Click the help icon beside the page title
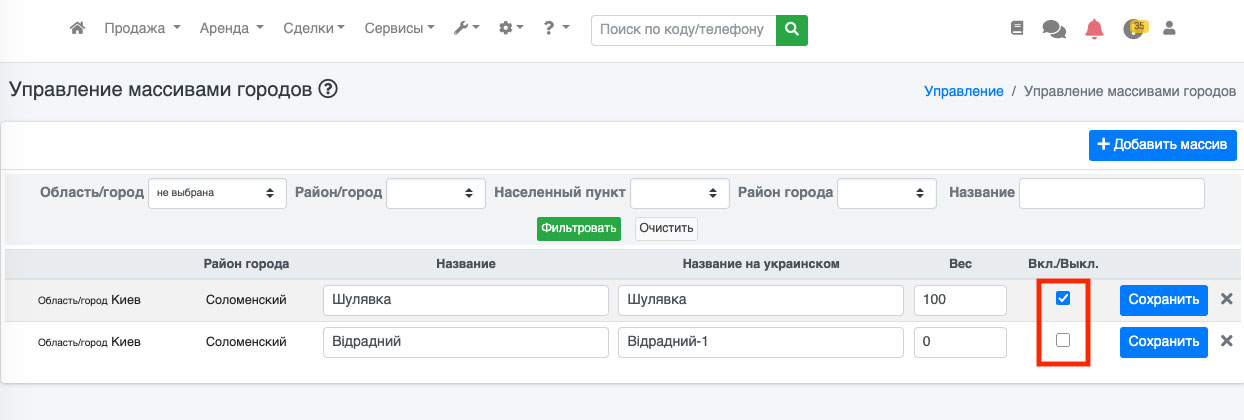Image resolution: width=1244 pixels, height=420 pixels. (328, 90)
